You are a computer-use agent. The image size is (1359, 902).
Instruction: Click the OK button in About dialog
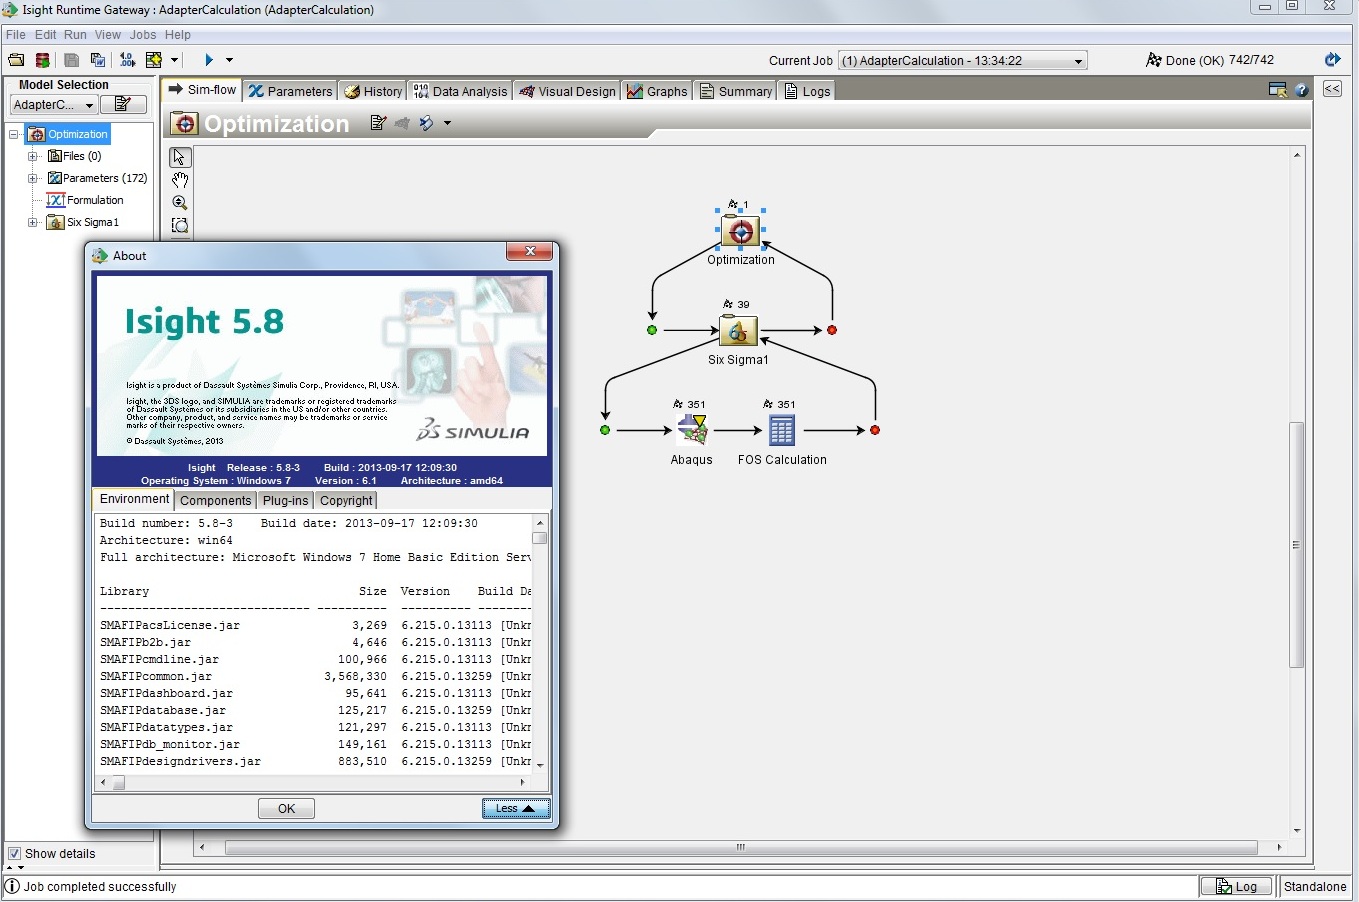pyautogui.click(x=286, y=808)
